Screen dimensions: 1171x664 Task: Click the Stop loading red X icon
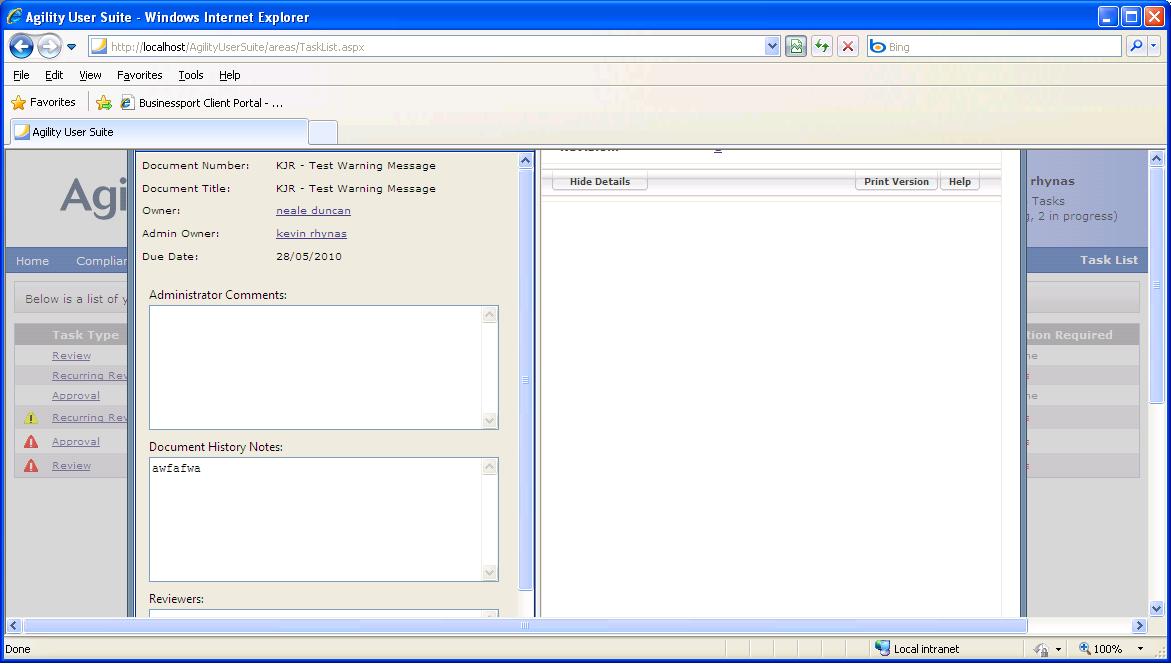coord(848,46)
